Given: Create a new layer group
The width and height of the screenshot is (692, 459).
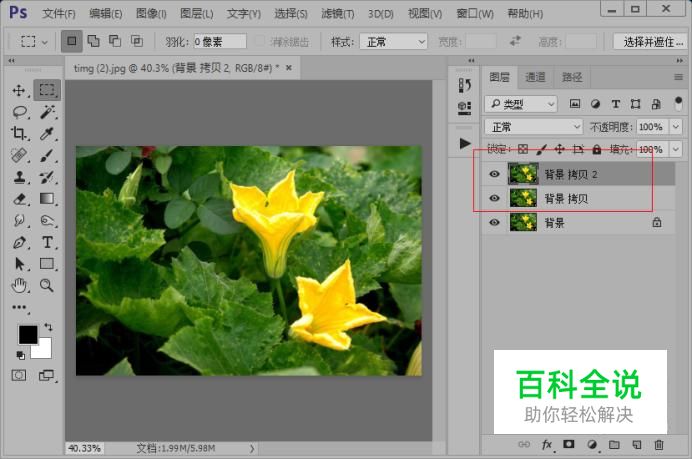Looking at the screenshot, I should click(614, 444).
